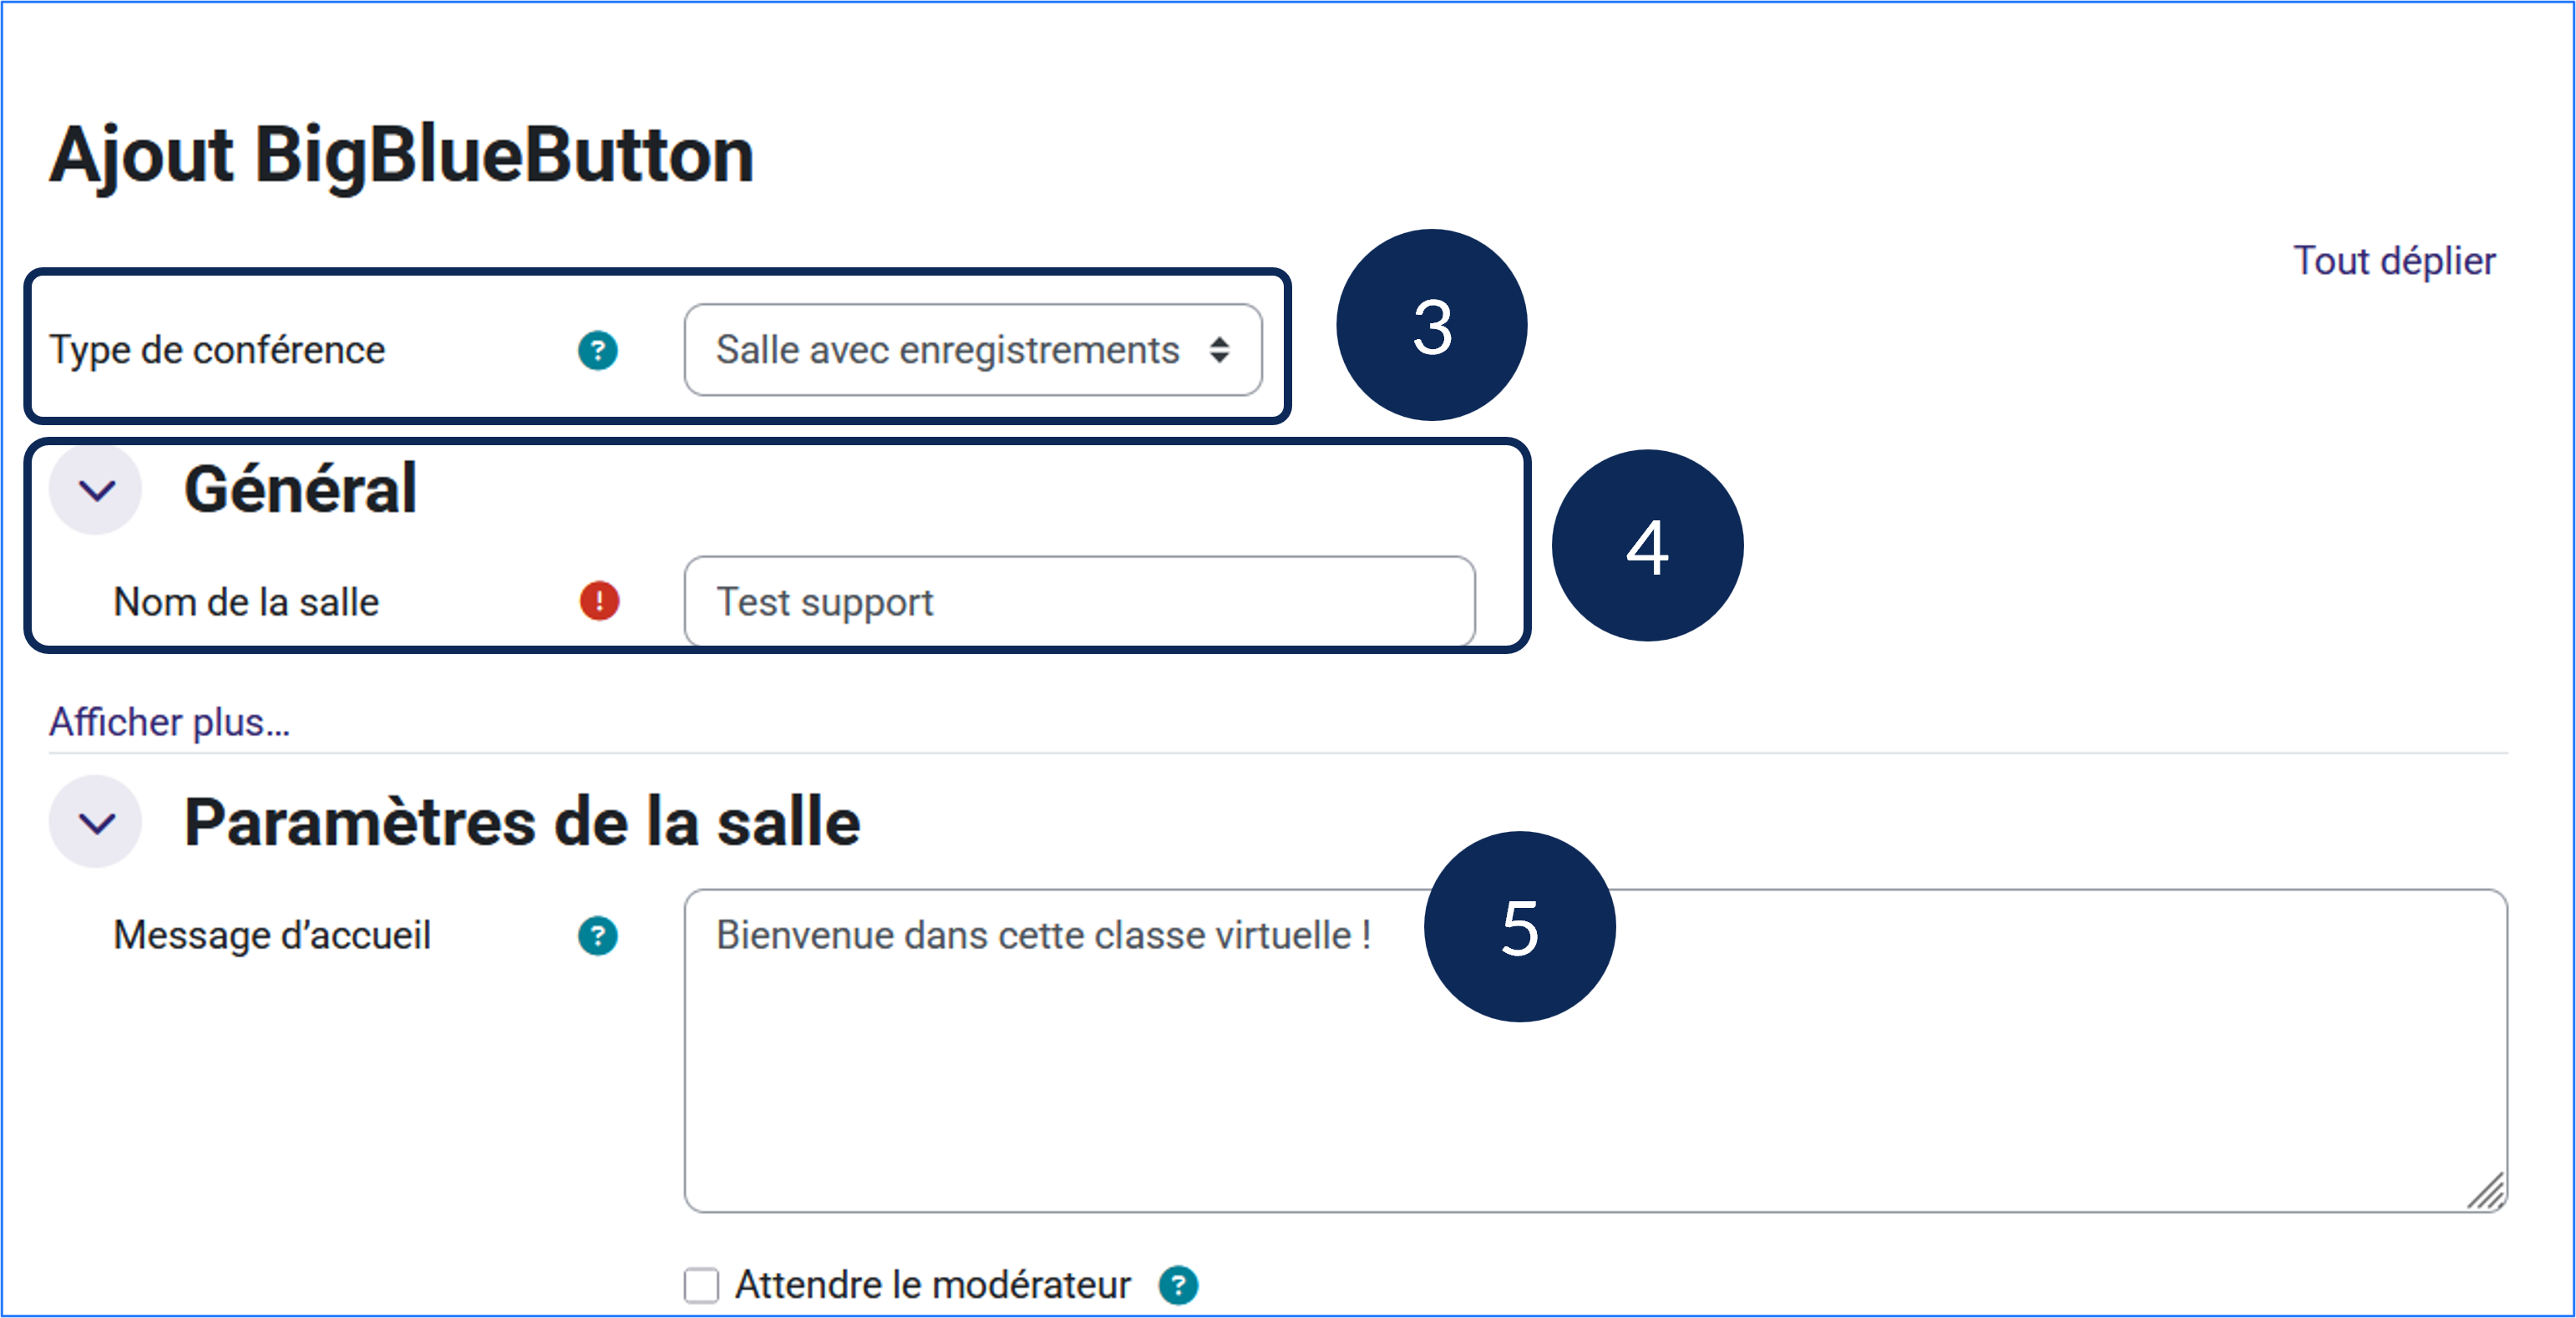
Task: Click the Ajout BigBlueButton page title
Action: pyautogui.click(x=402, y=156)
